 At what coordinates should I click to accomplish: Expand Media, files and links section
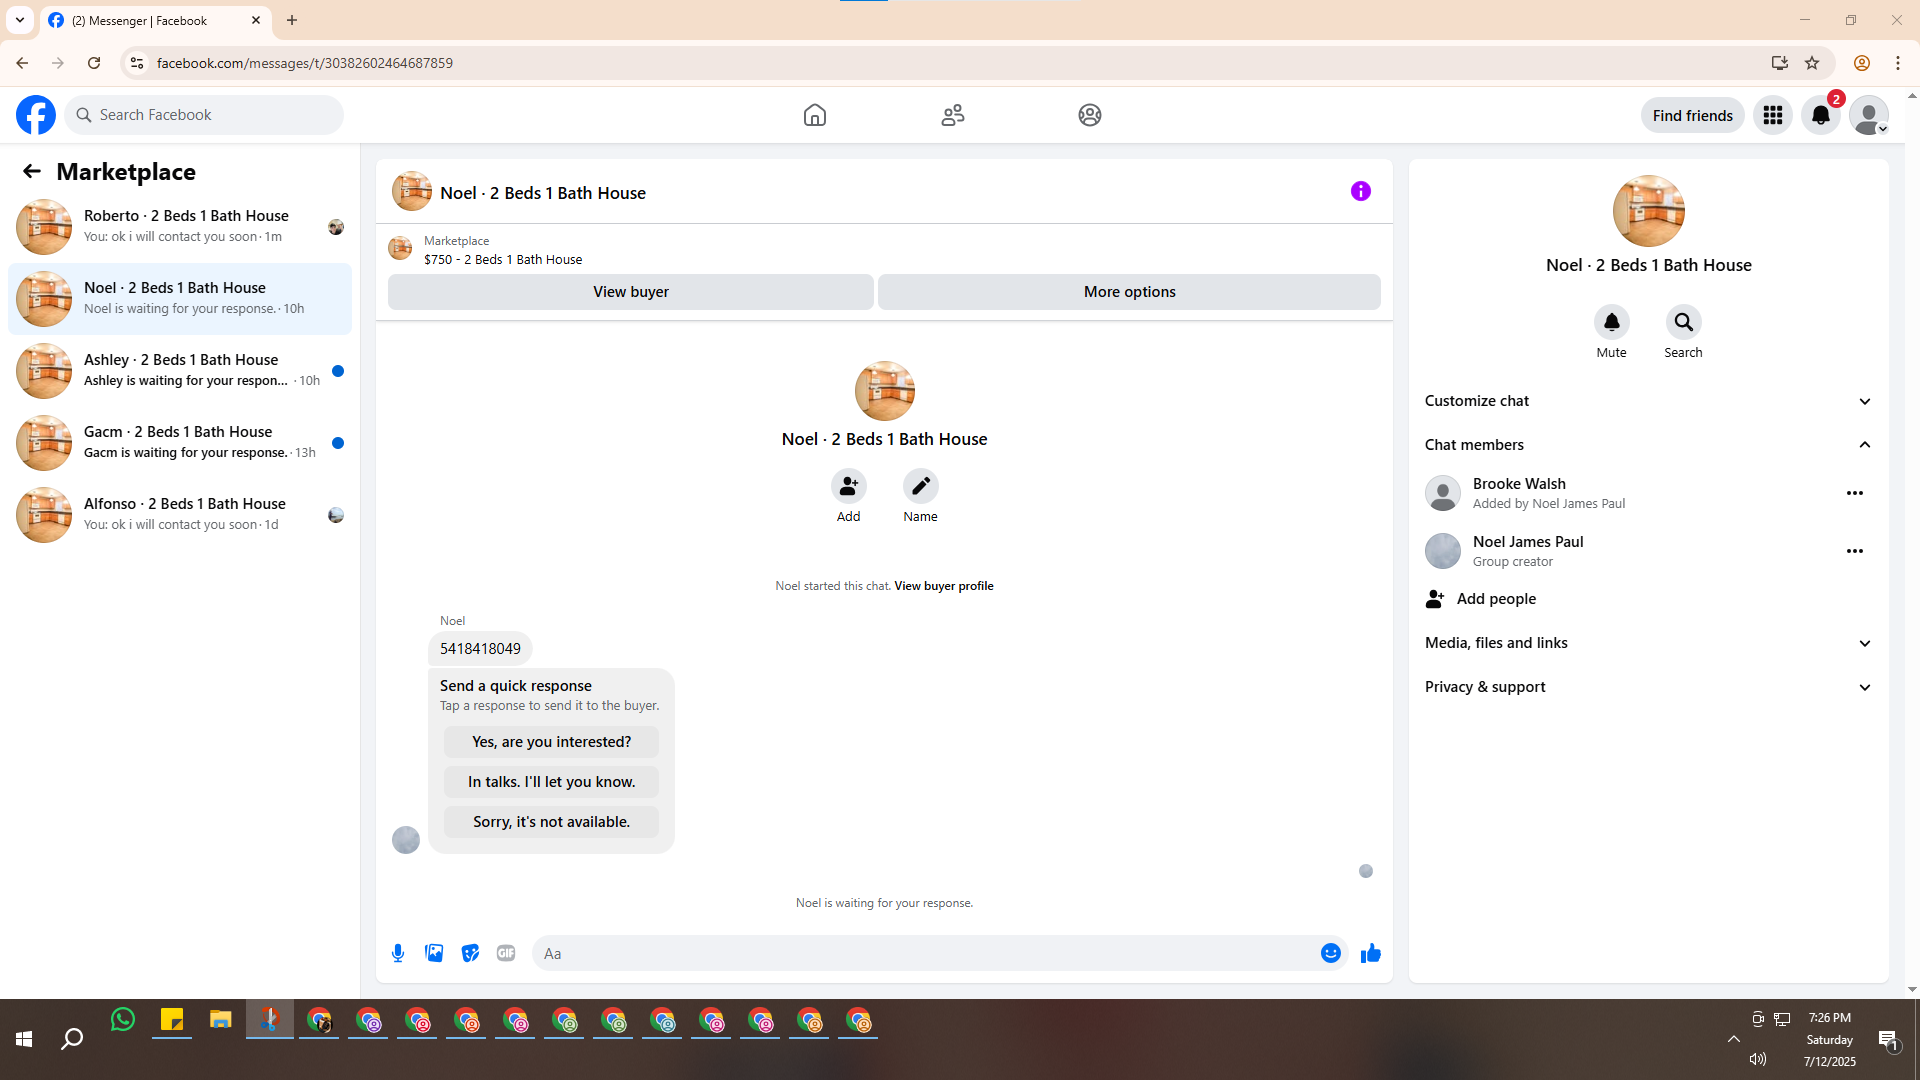point(1648,643)
